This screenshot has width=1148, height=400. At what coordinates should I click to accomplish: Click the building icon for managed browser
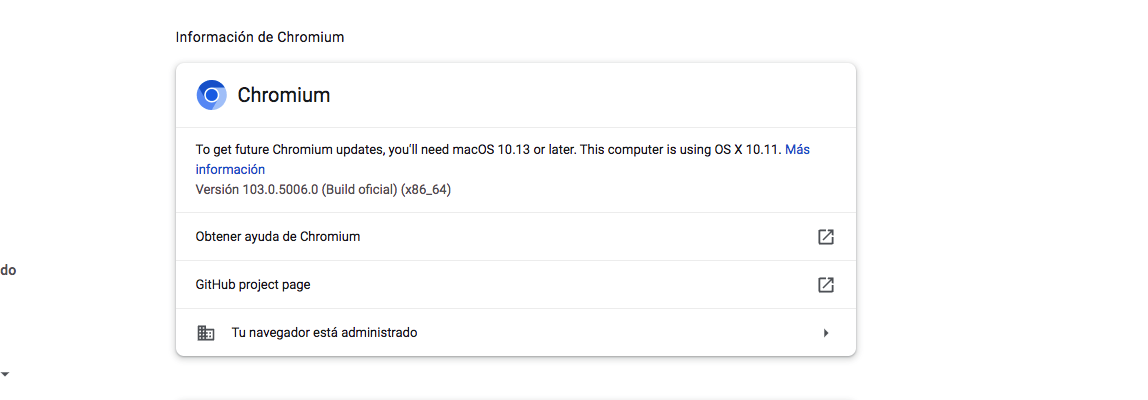pos(206,333)
